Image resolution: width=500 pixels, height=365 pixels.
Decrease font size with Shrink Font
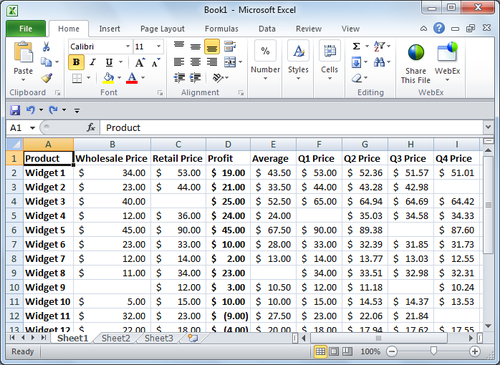[155, 62]
